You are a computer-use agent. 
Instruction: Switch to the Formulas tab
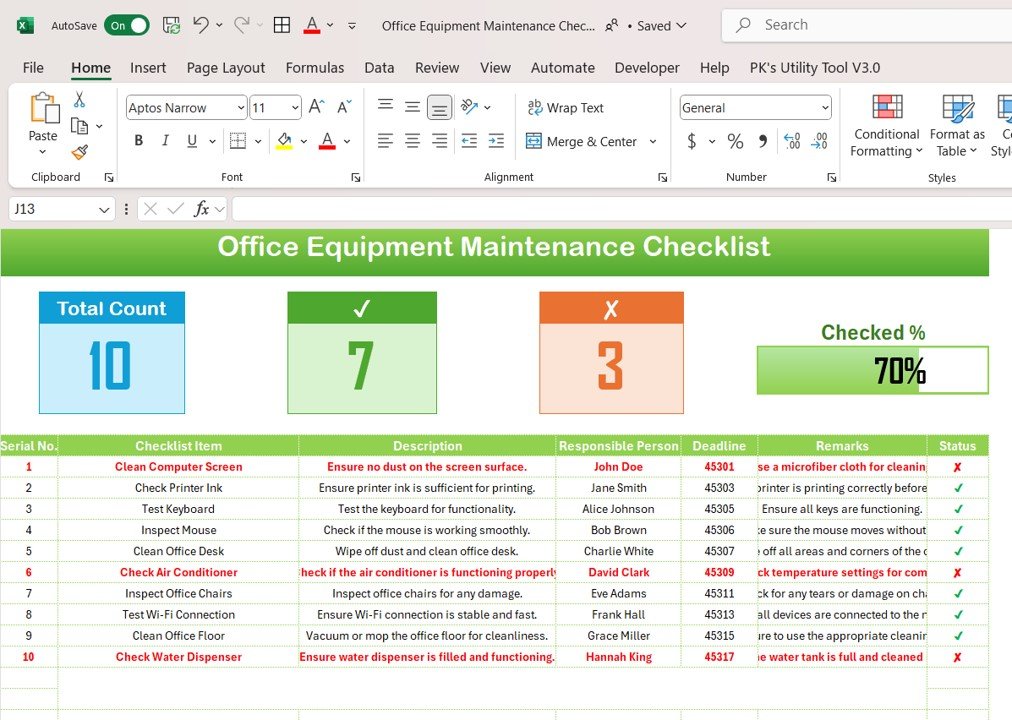315,68
